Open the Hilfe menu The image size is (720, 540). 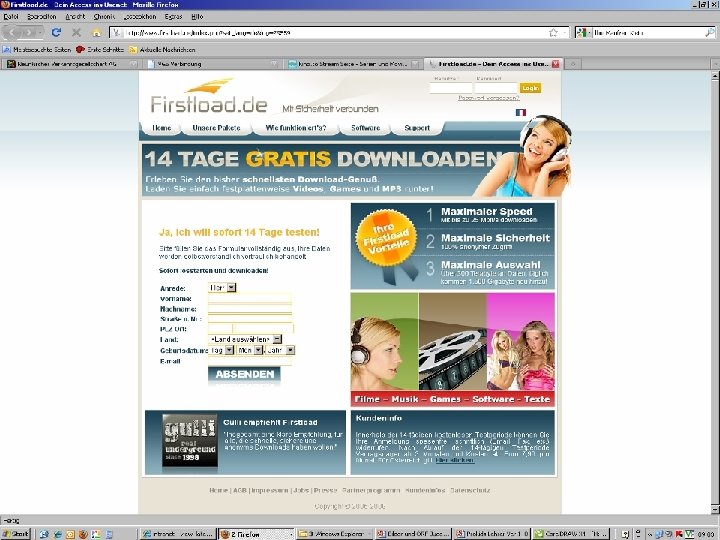[197, 16]
